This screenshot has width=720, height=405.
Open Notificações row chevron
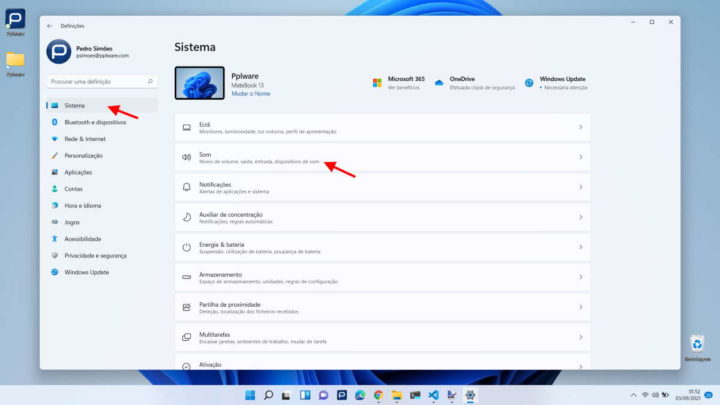[x=580, y=187]
